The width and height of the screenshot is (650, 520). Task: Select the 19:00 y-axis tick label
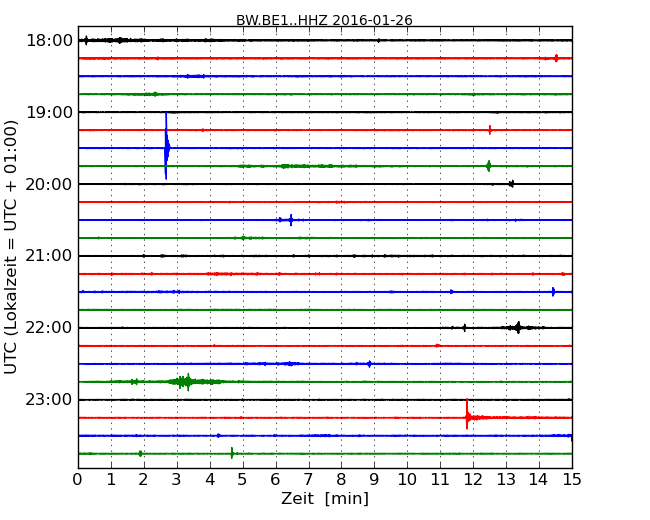[x=49, y=112]
